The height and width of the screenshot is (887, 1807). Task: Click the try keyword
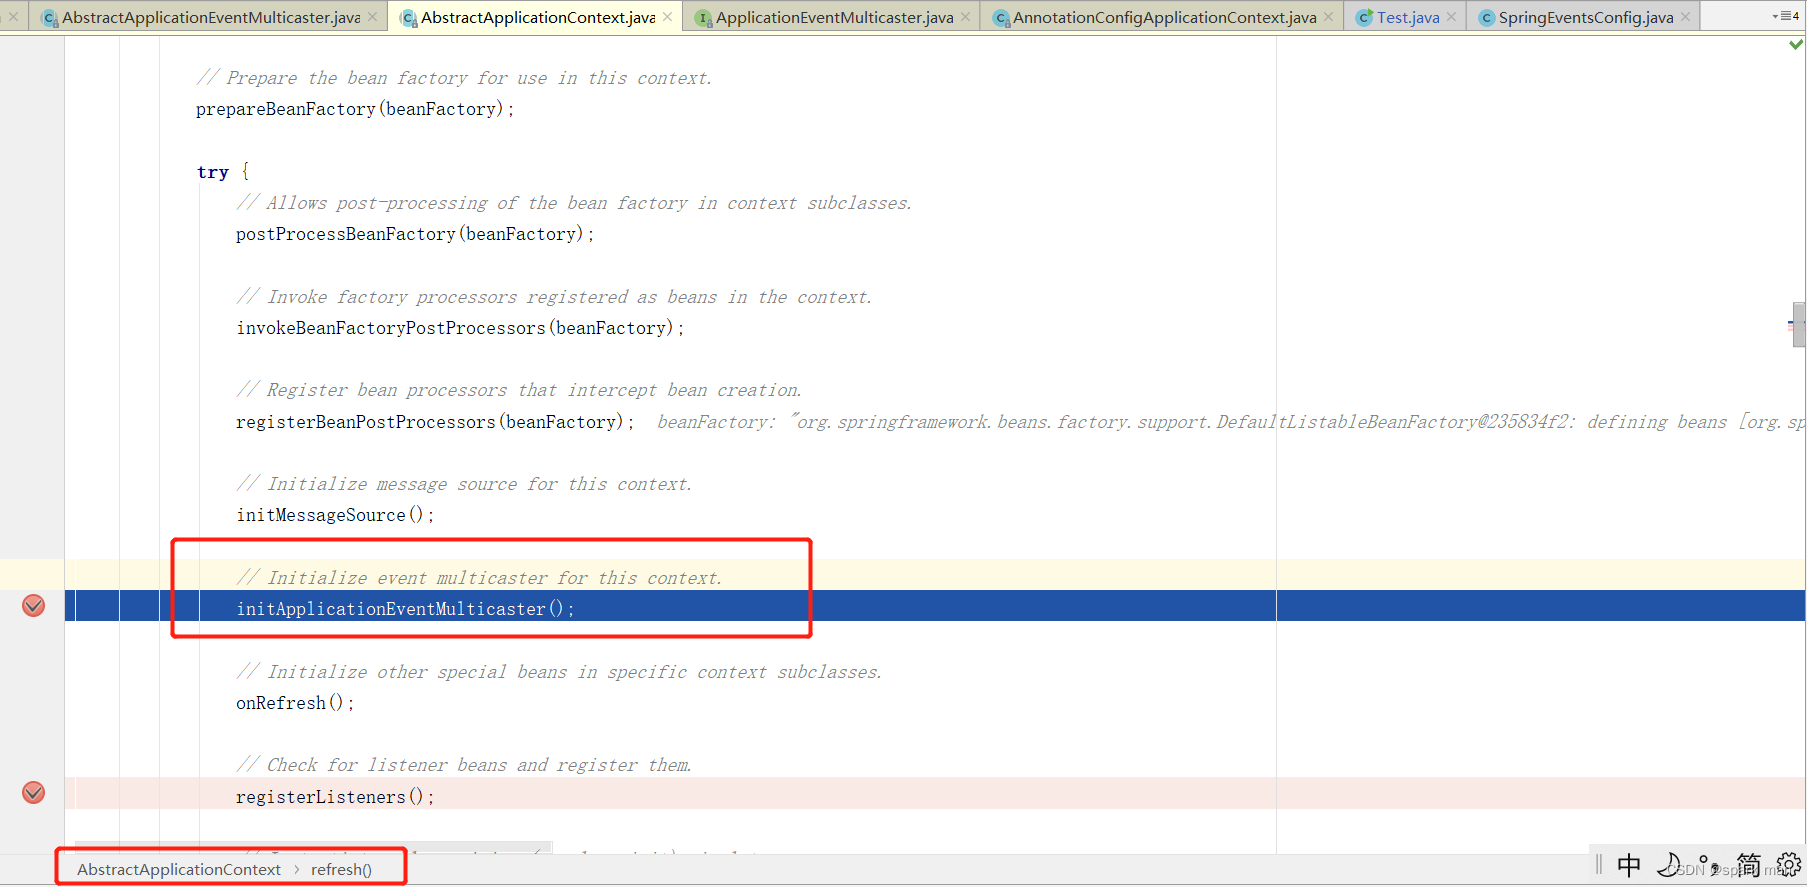point(213,172)
